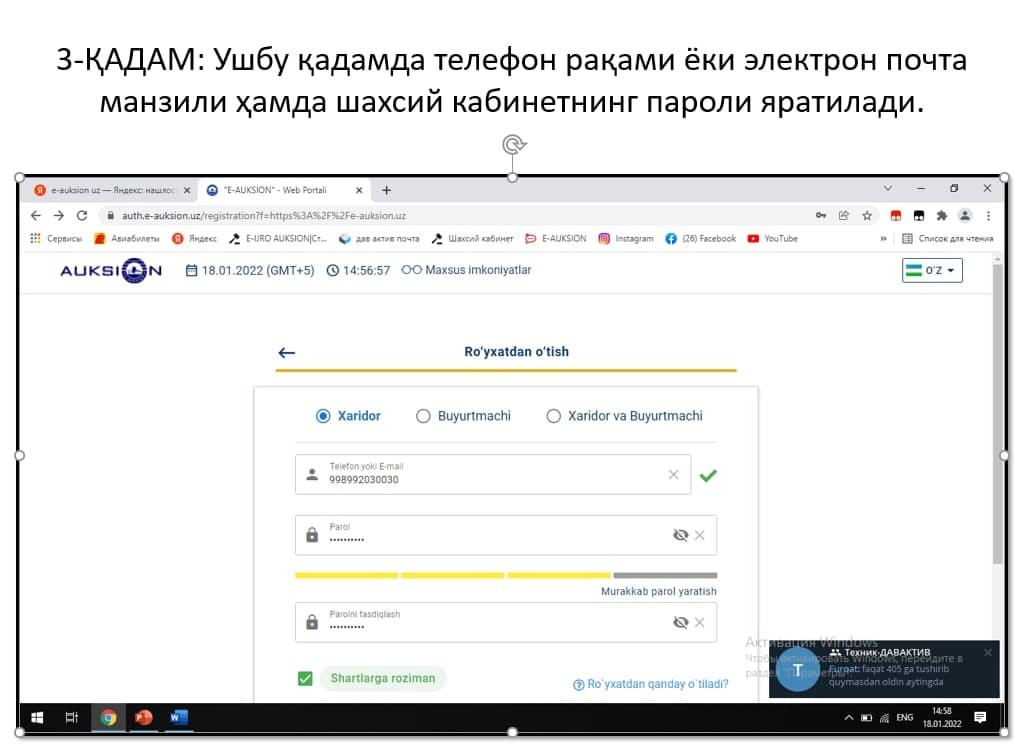1014x751 pixels.
Task: Clear the Parol field with X
Action: (x=700, y=535)
